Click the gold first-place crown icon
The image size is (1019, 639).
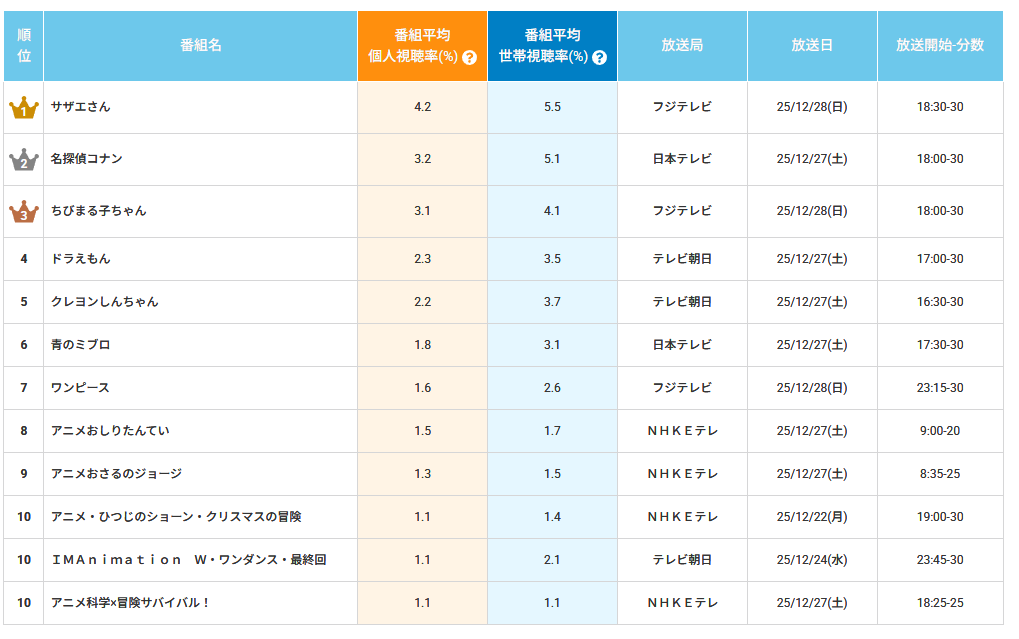click(23, 108)
